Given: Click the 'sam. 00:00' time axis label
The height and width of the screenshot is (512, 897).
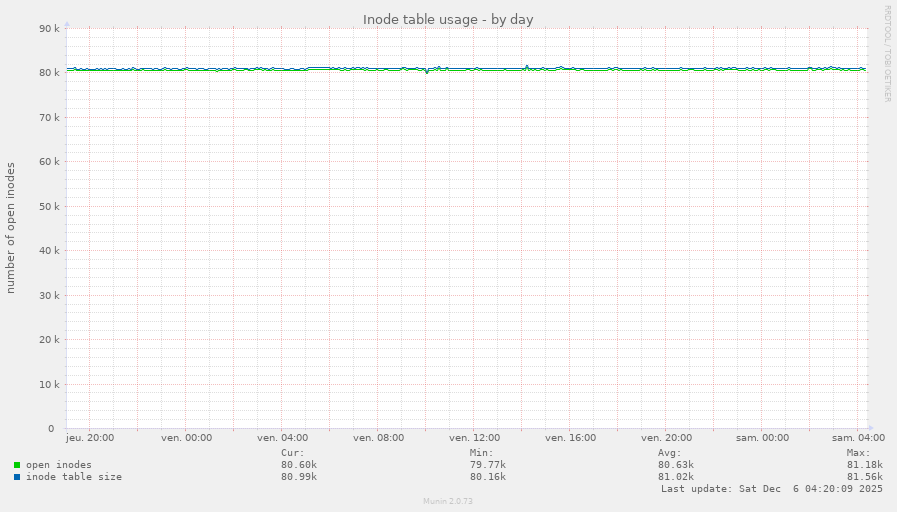Looking at the screenshot, I should click(763, 438).
